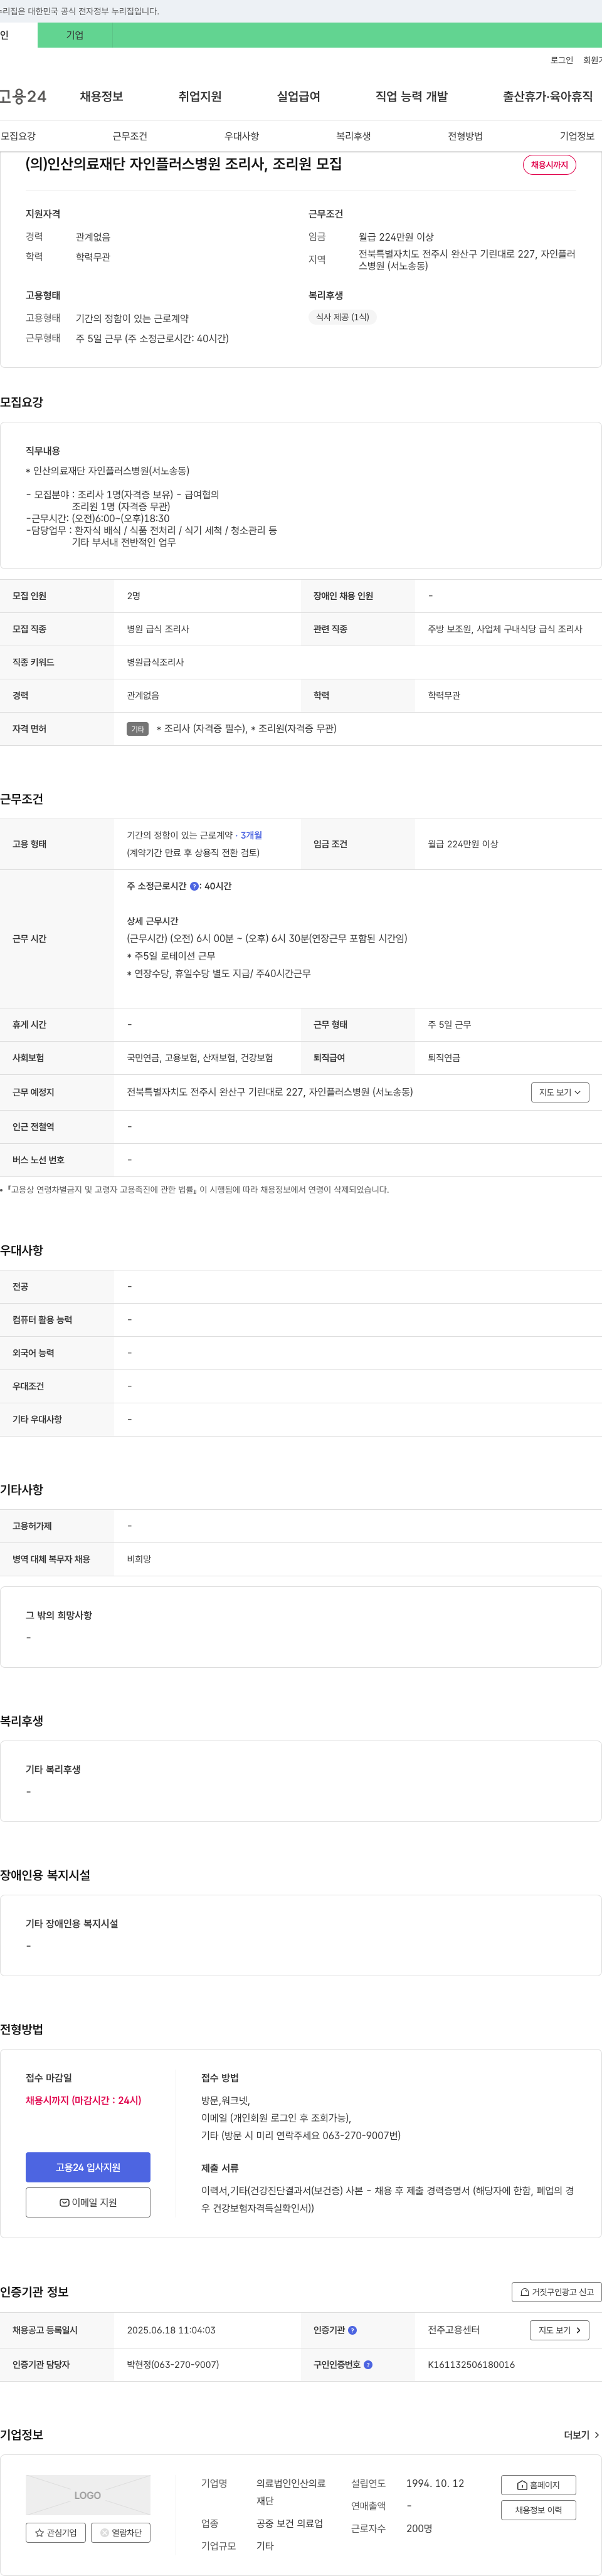Click the 고용24 입사지원 button

pos(88,2167)
